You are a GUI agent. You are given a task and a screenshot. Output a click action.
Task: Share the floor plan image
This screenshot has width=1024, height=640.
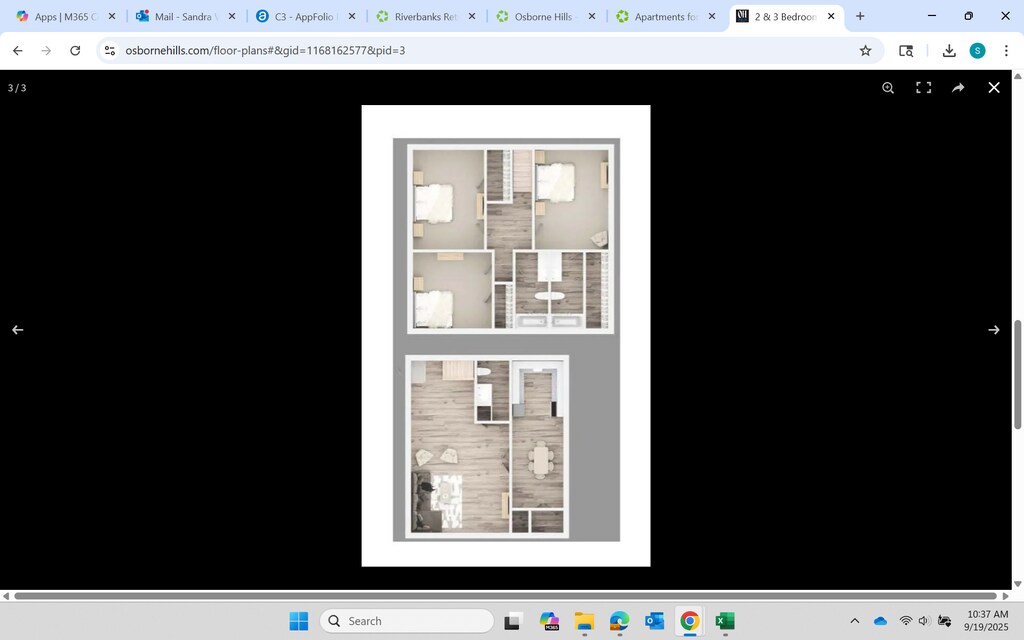point(958,88)
